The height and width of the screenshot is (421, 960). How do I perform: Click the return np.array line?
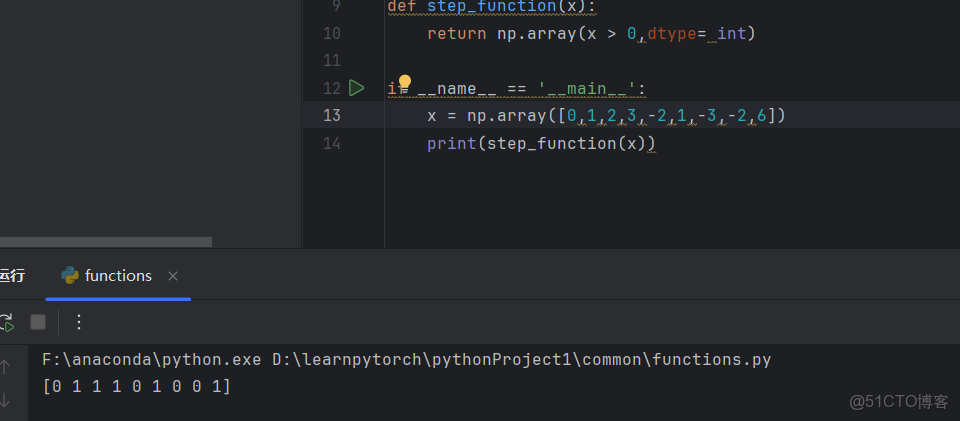[591, 33]
